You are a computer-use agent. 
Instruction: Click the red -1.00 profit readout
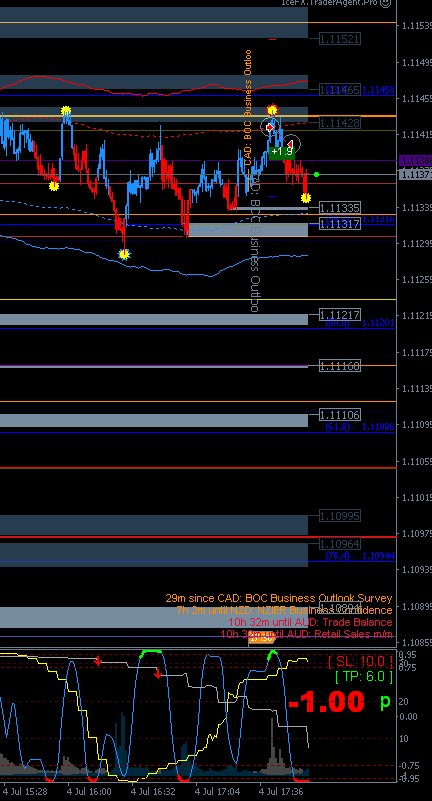(326, 702)
